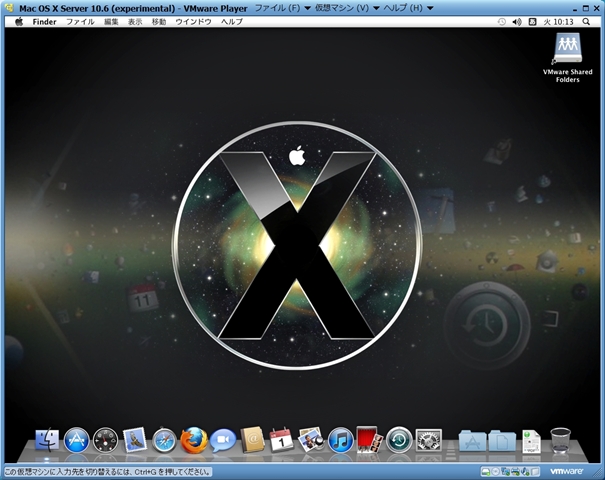Click the vmware logo in status bar
605x480 pixels.
(566, 471)
